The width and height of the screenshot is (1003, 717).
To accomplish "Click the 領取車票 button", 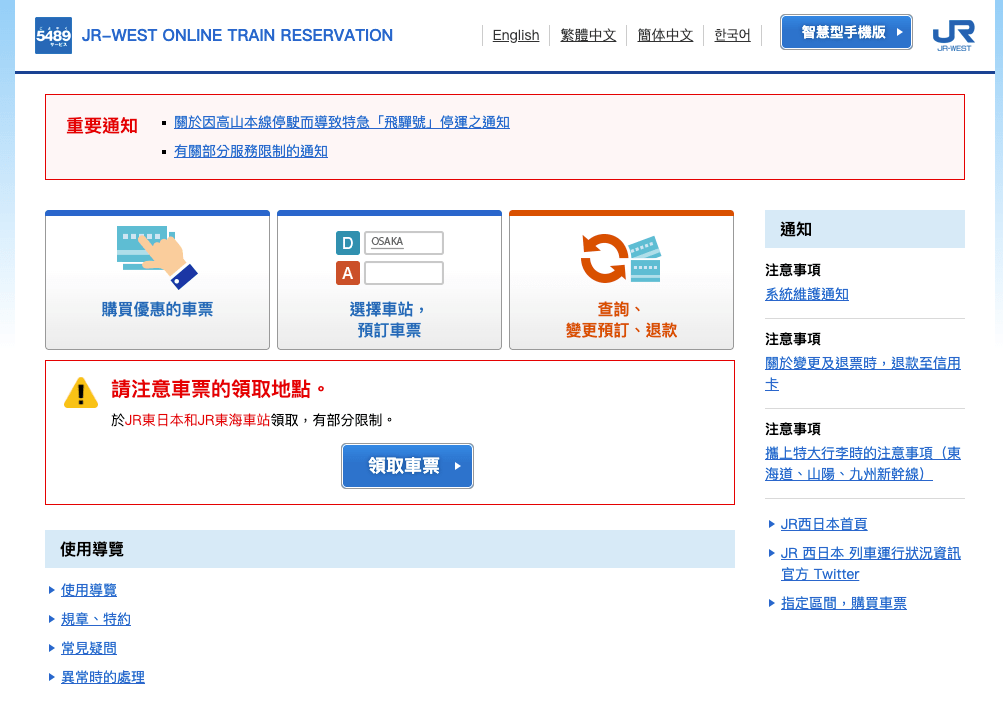I will point(407,466).
